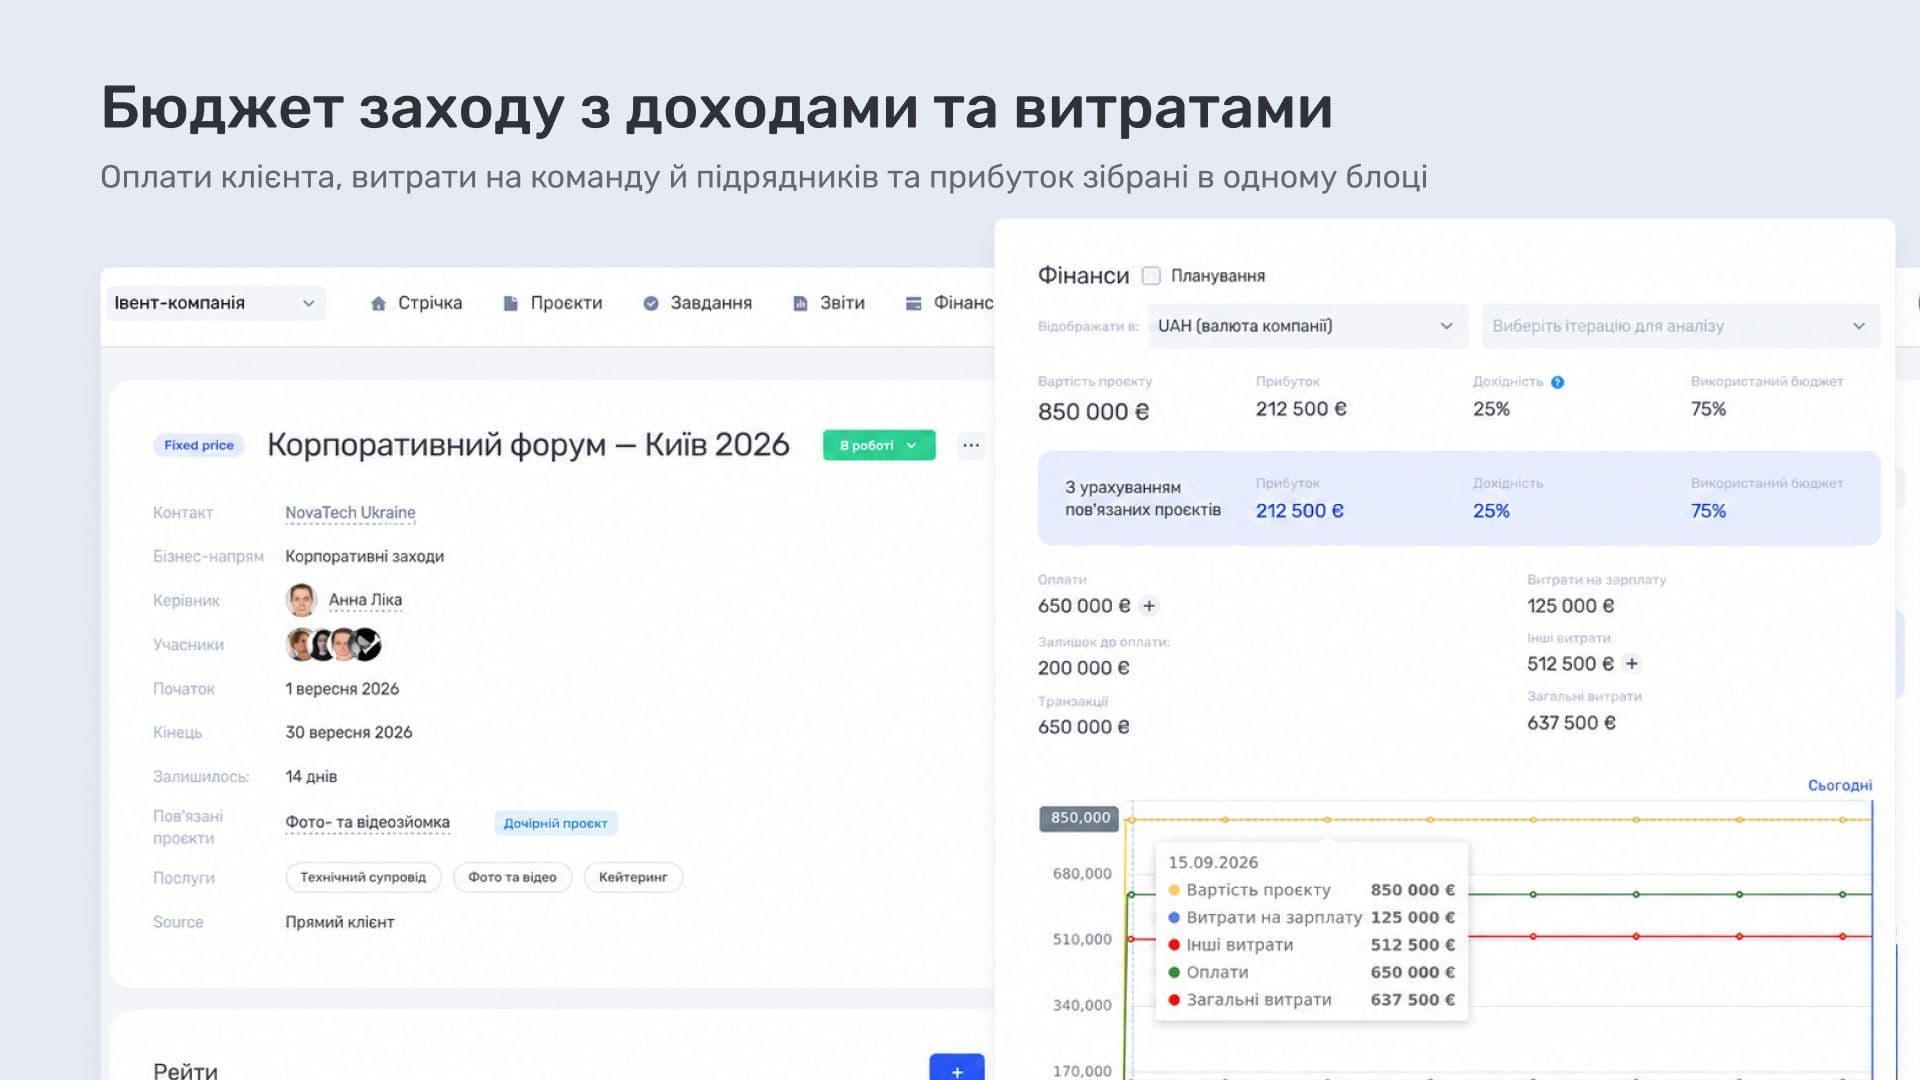
Task: Click the 30 вересня 2026 end date
Action: [x=349, y=732]
